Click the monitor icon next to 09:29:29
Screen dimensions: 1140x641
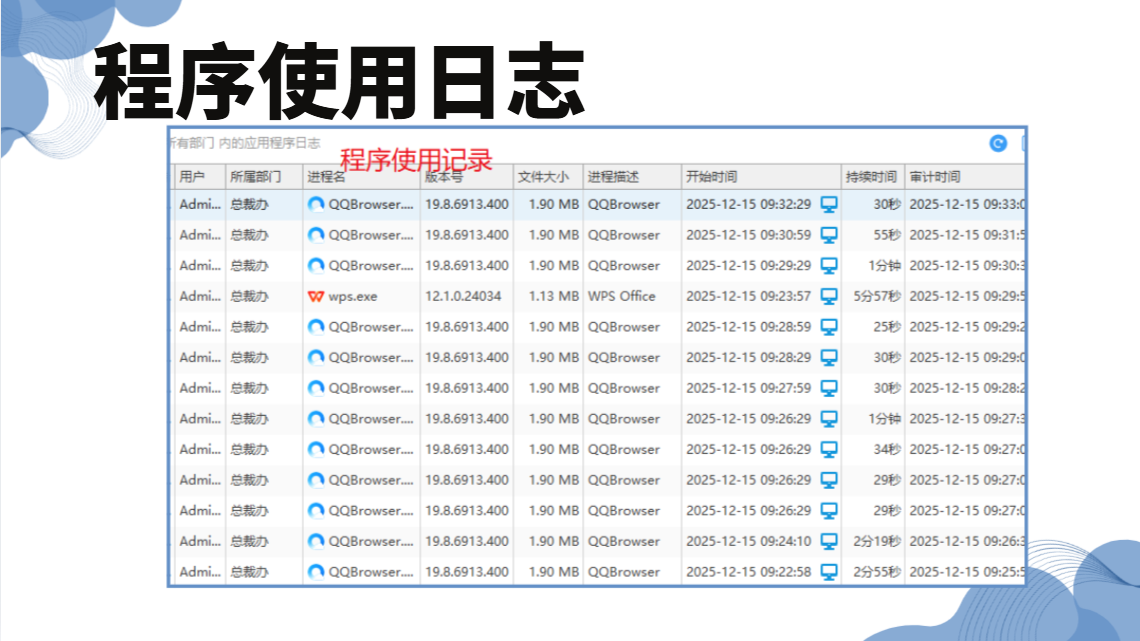pyautogui.click(x=829, y=266)
